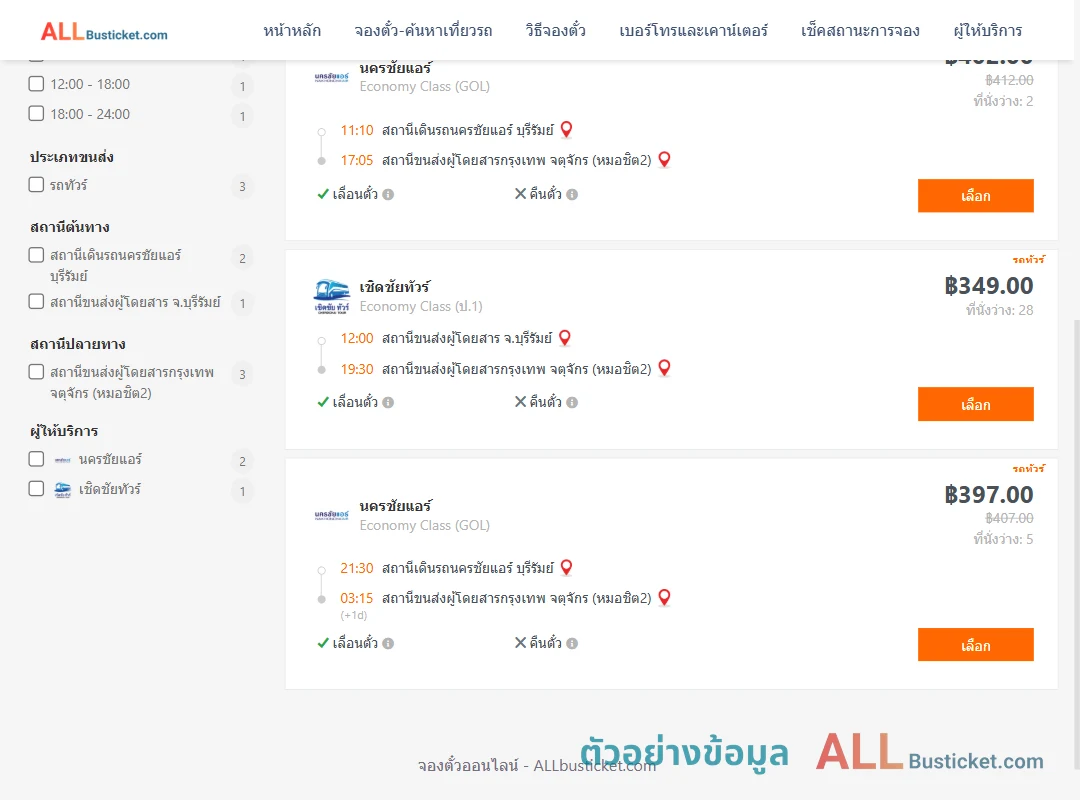The image size is (1080, 800).
Task: Click the ประเภทขนส่ง filter heading
Action: (x=72, y=157)
